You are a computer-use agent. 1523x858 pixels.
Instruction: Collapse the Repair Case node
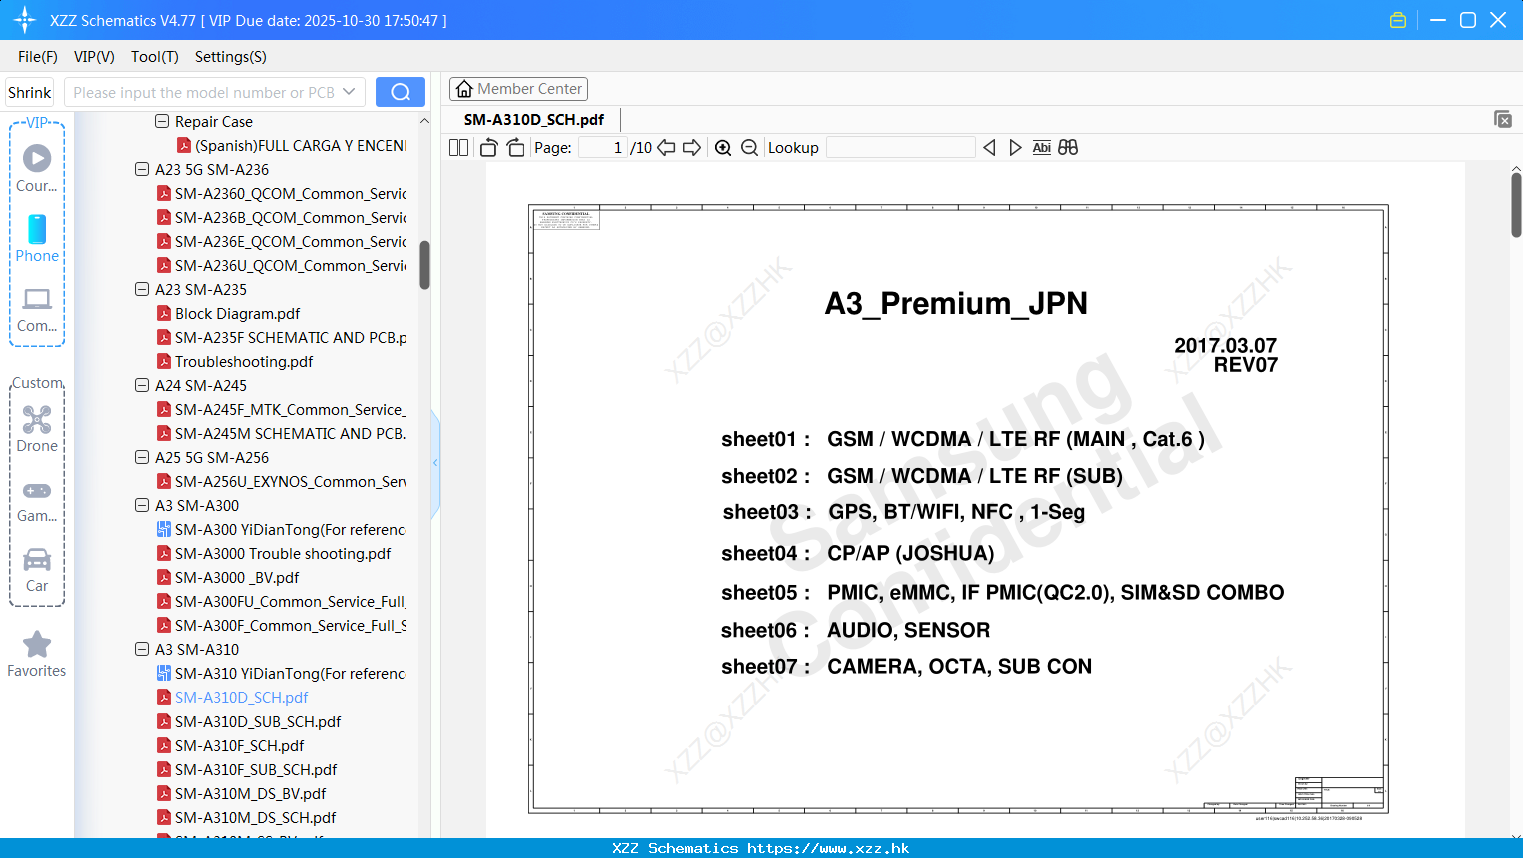[x=162, y=121]
